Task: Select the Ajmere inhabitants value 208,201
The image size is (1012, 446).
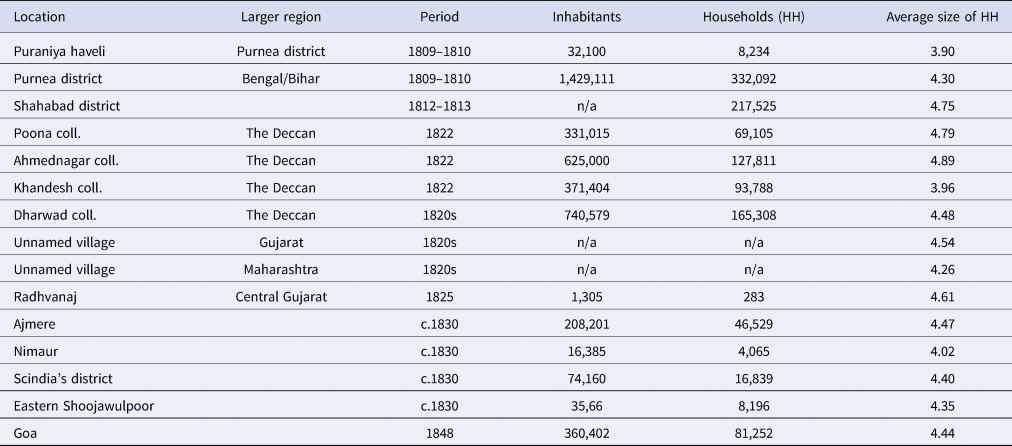Action: (587, 324)
